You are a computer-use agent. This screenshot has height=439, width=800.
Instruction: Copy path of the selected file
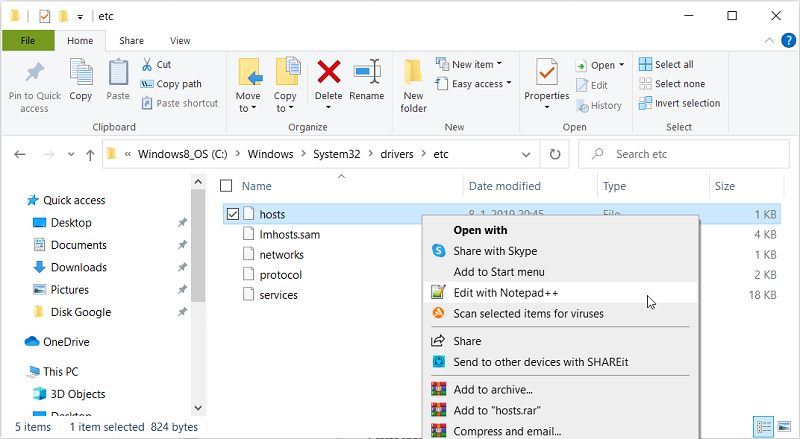tap(171, 84)
